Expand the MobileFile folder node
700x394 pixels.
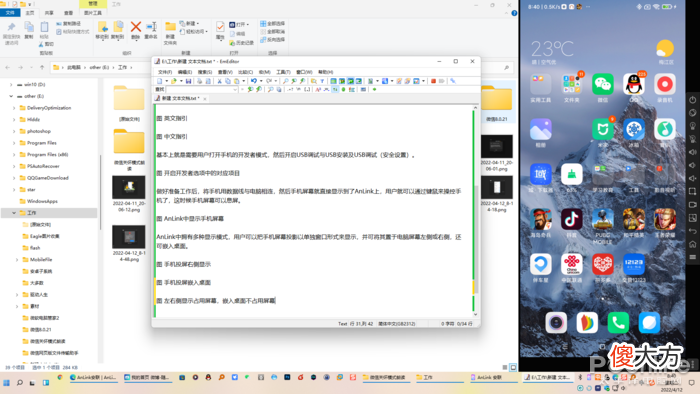(17, 259)
